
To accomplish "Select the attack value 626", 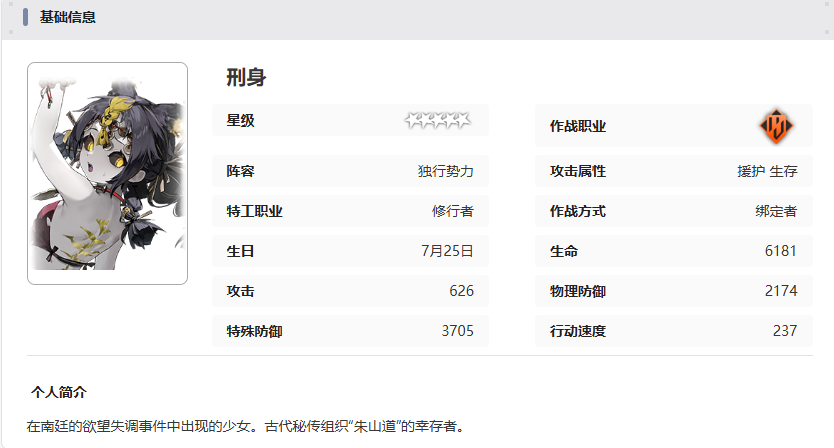I will point(461,291).
